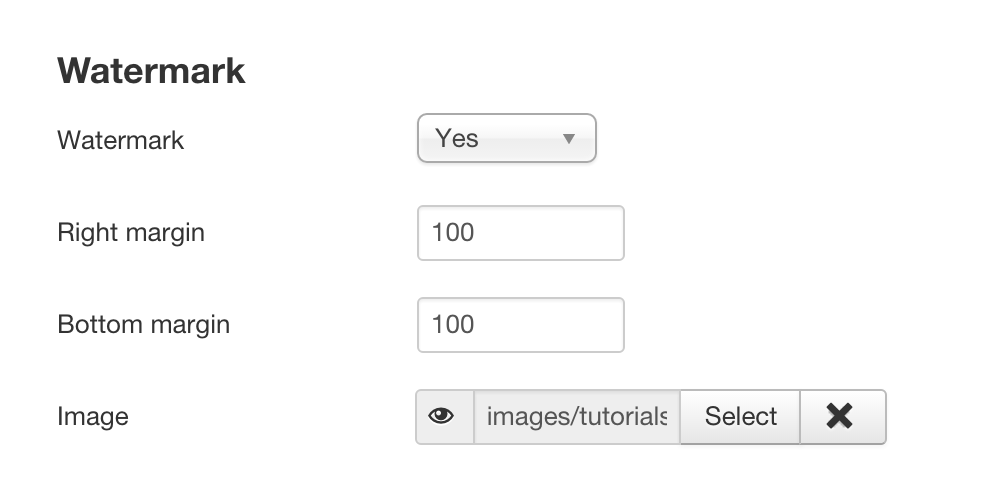Click the Watermark field label

[x=121, y=139]
